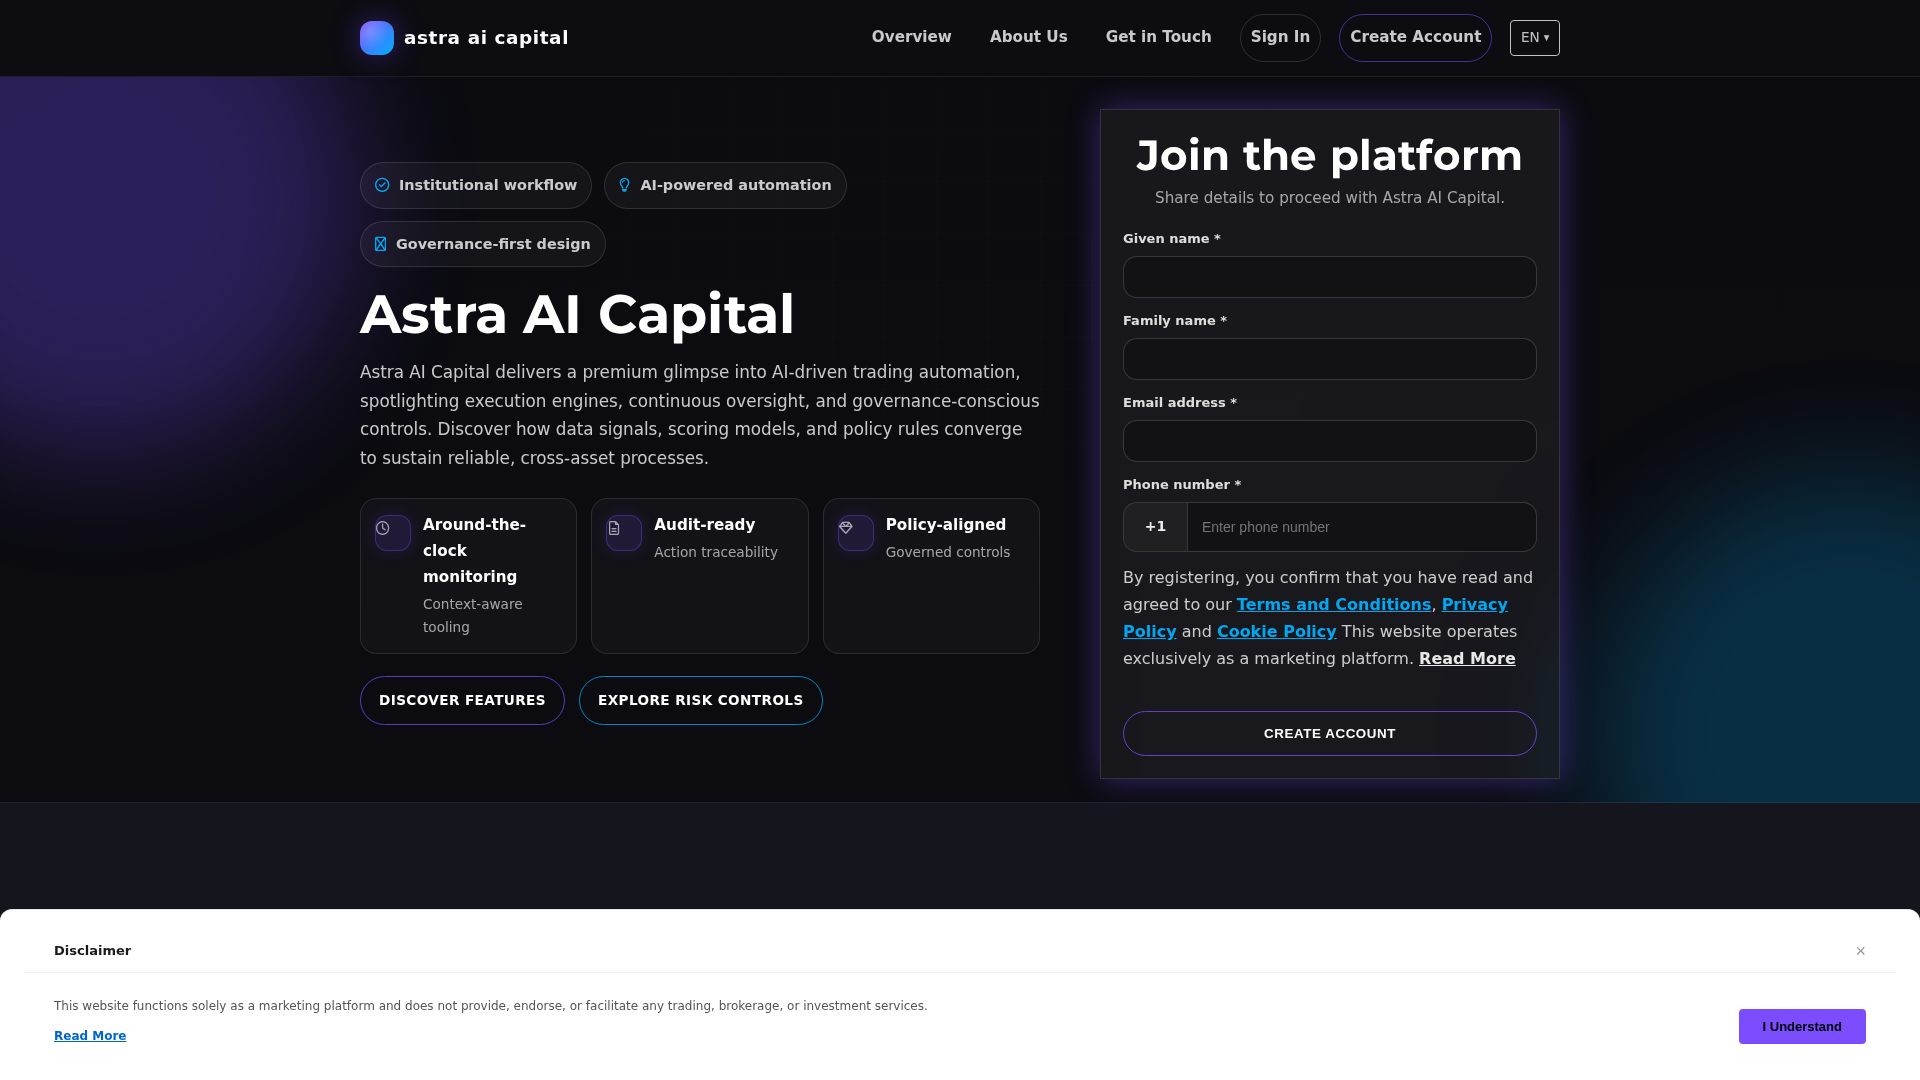Click the checkmark icon in Institutional workflow badge
This screenshot has height=1080, width=1920.
[382, 185]
